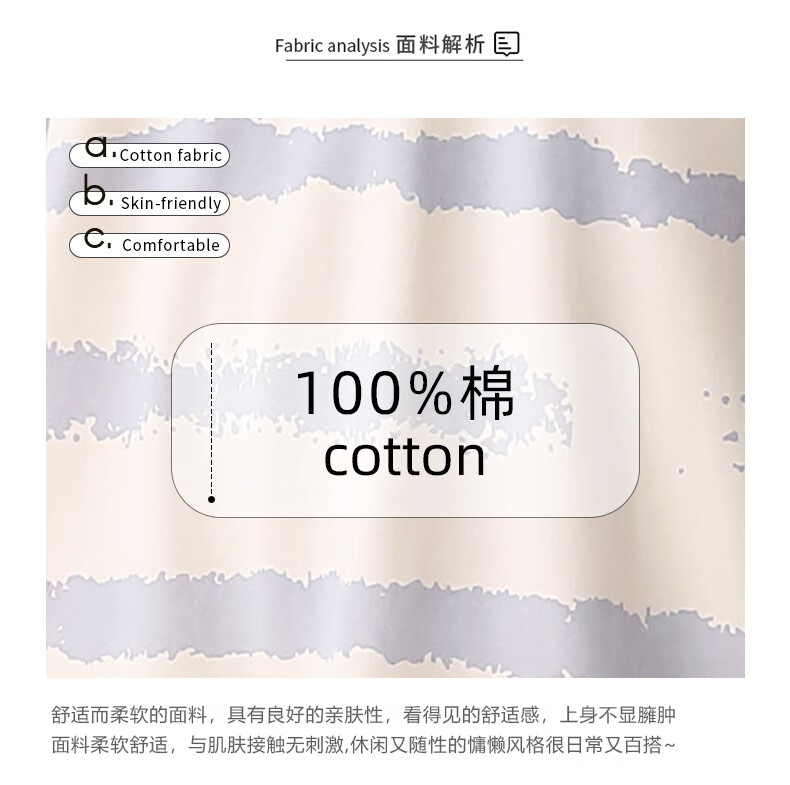Click the first description line starting 舒适而柔软

click(363, 714)
